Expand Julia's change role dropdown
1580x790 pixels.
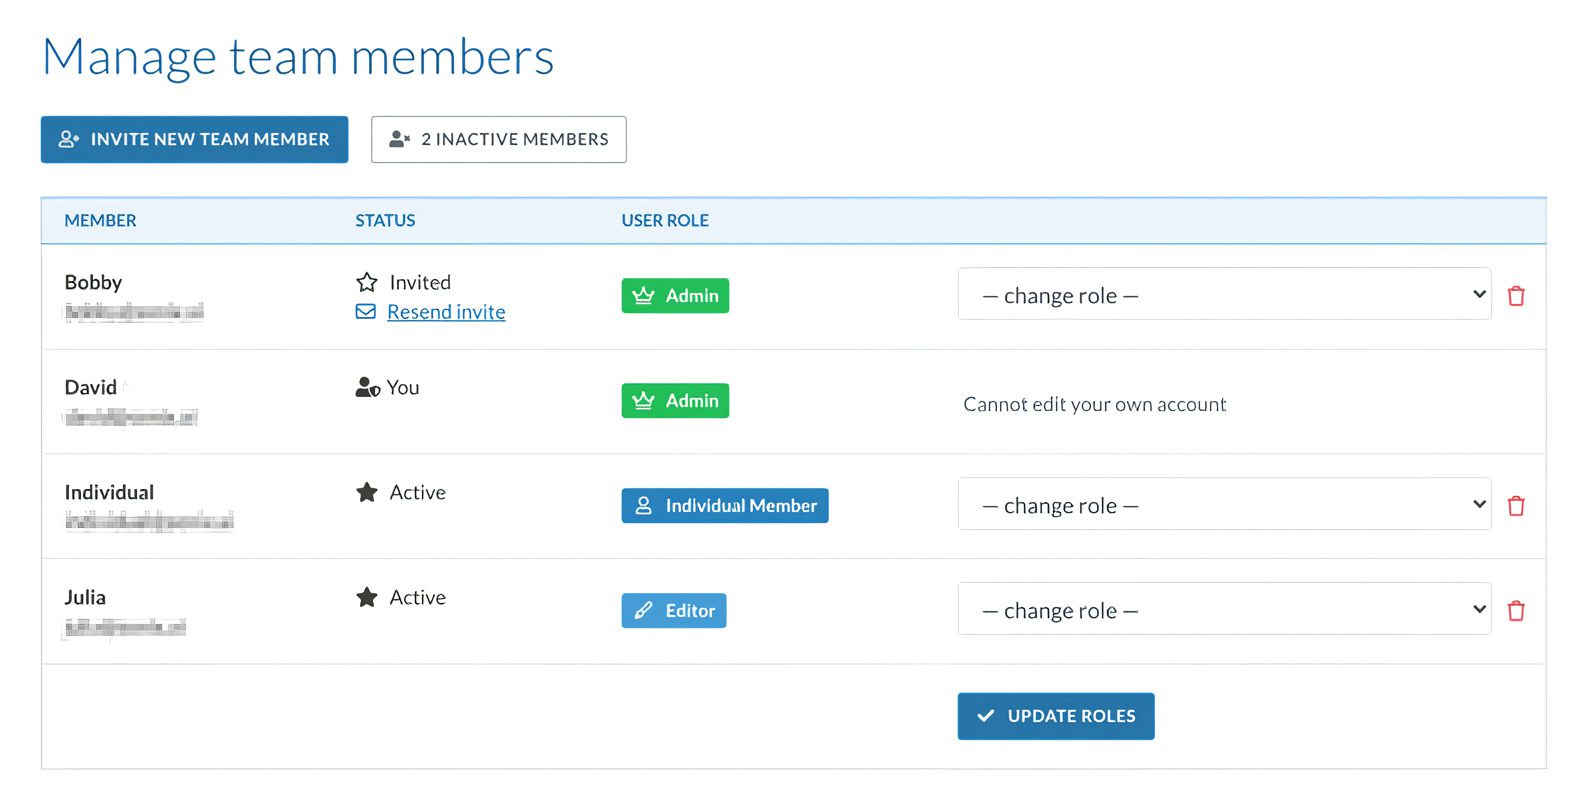pos(1224,609)
